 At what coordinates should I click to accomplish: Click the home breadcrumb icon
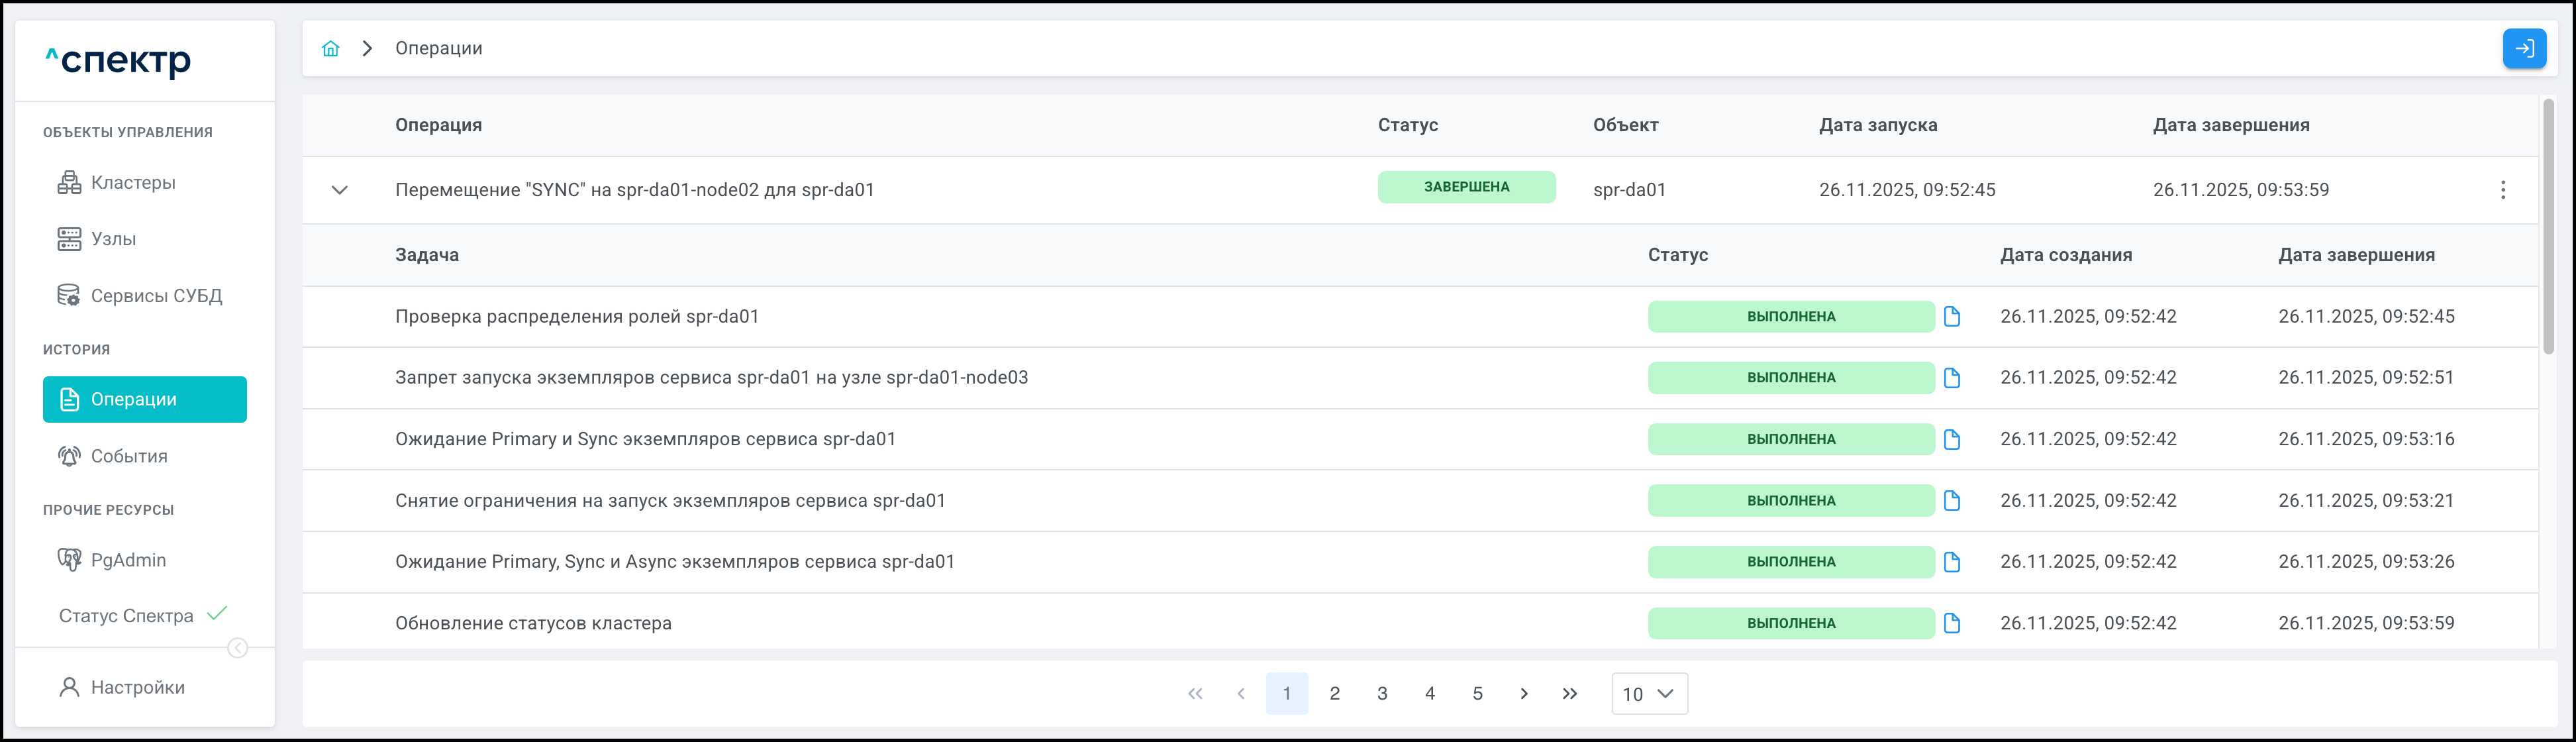tap(330, 48)
